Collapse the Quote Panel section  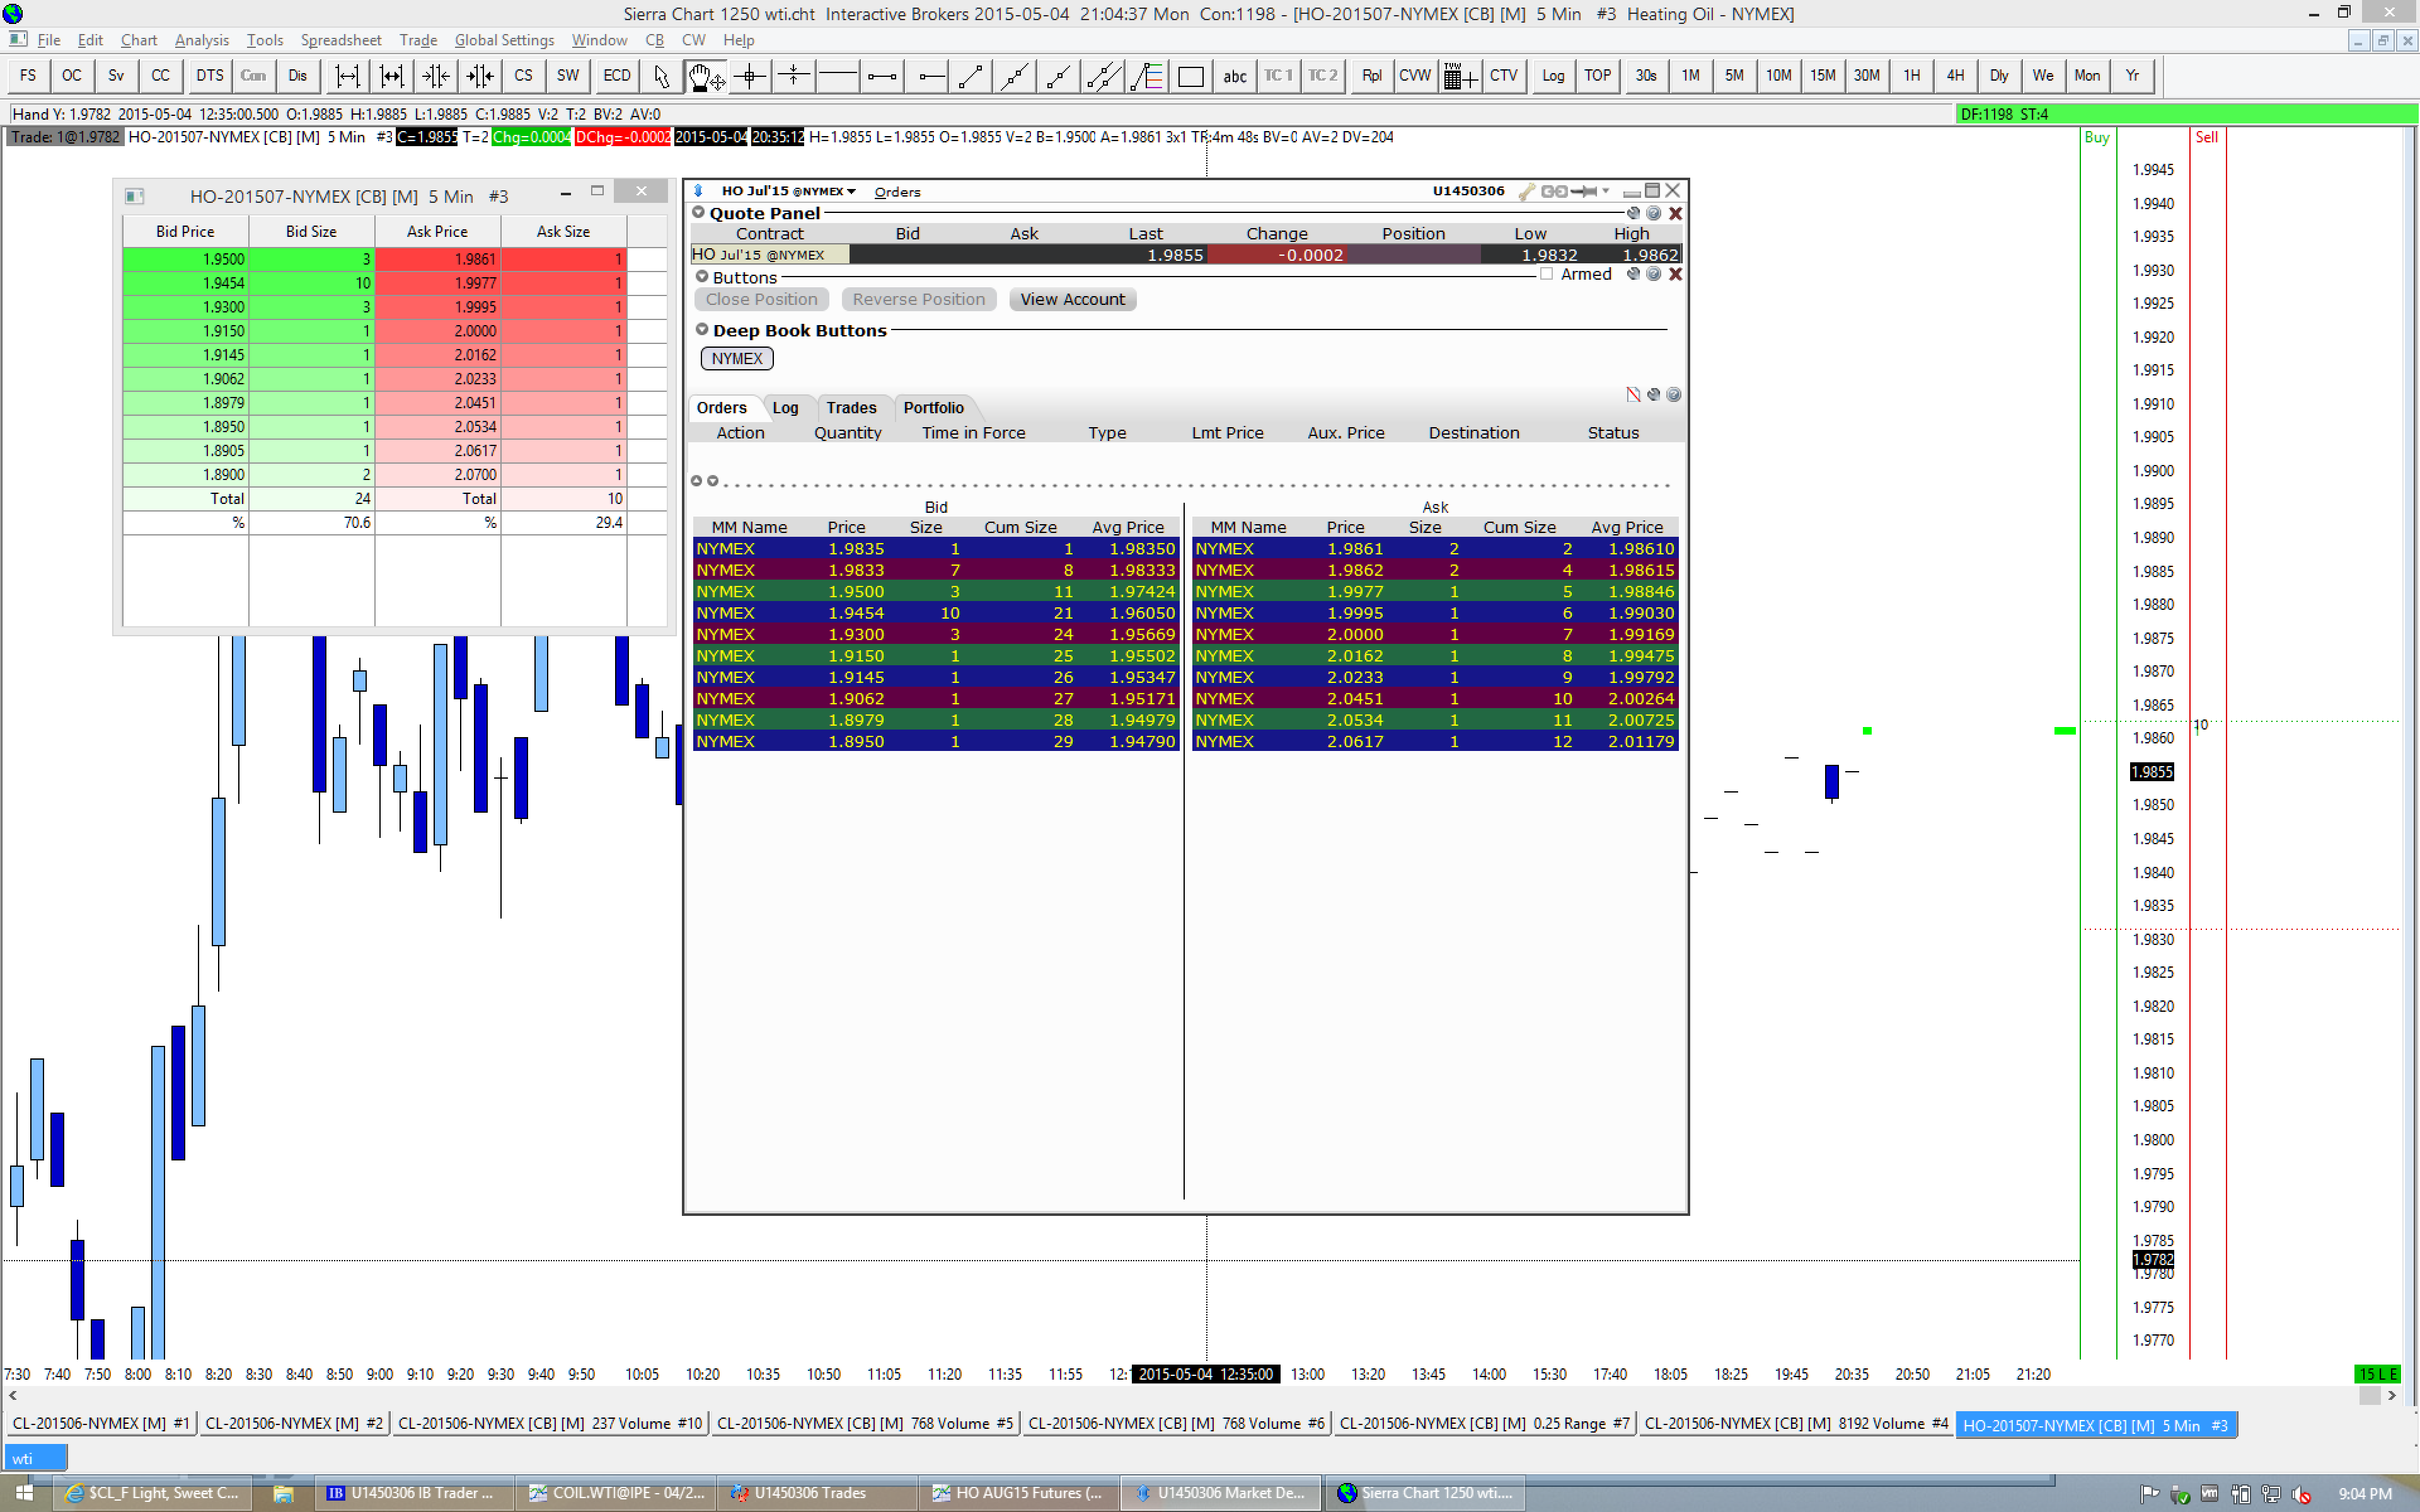click(x=699, y=212)
